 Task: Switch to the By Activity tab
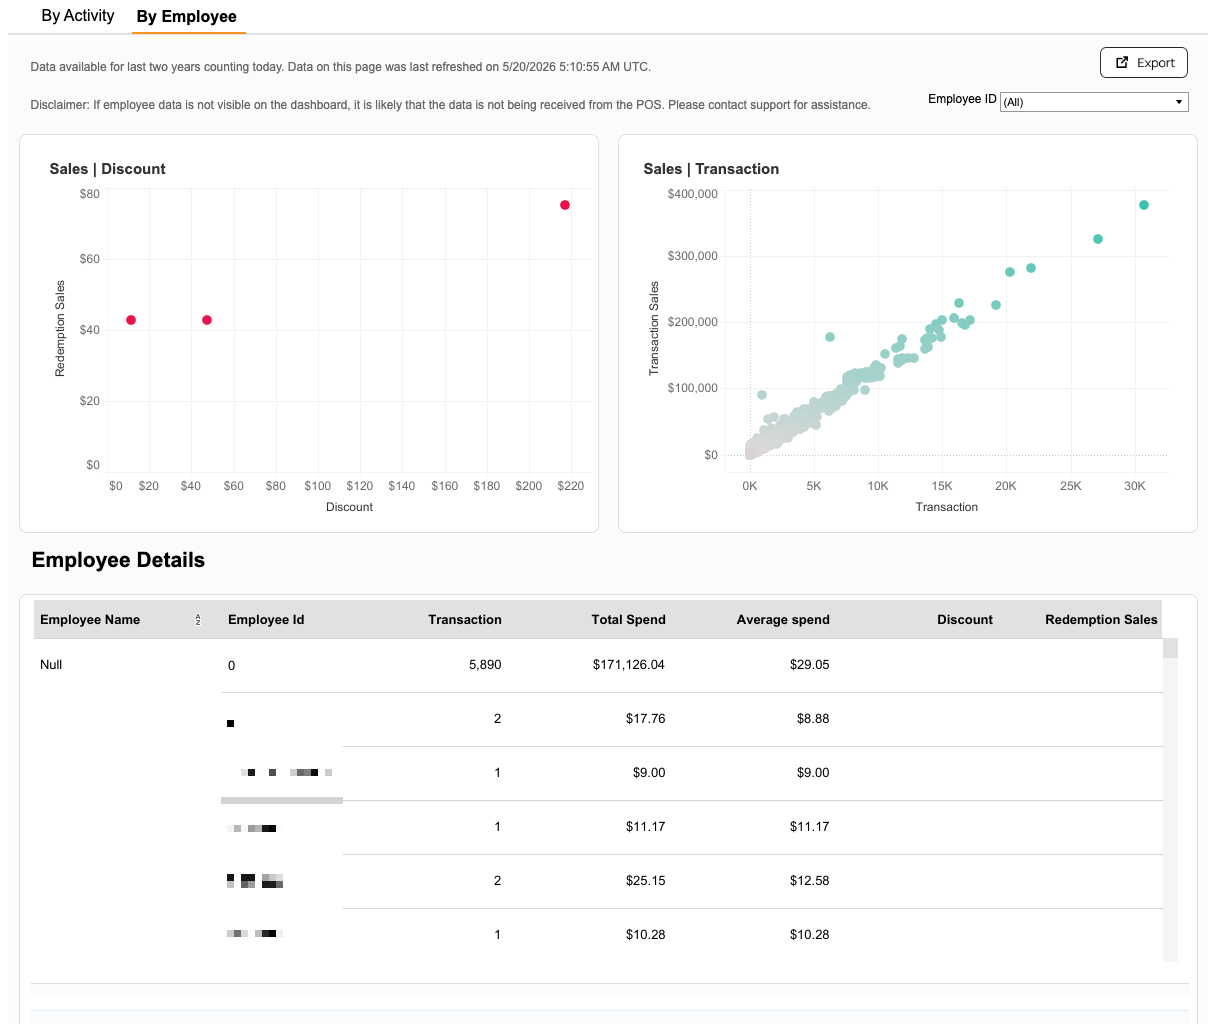click(x=78, y=16)
